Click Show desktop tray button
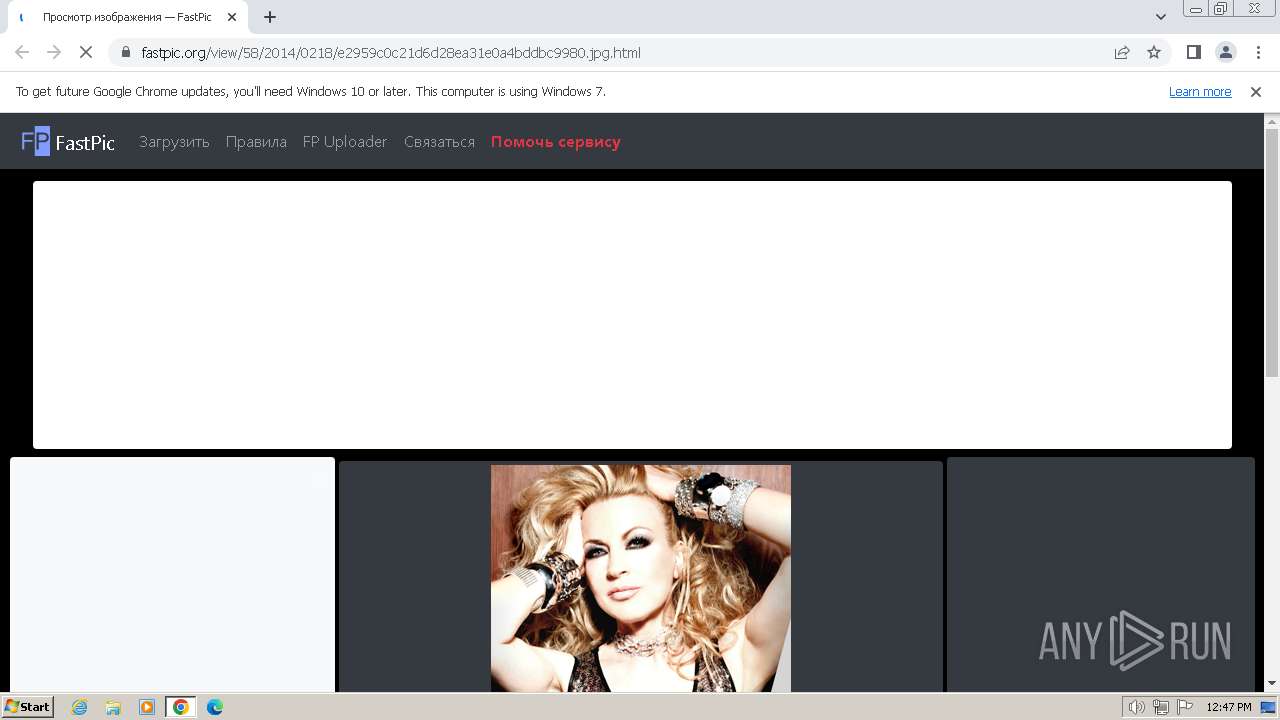1280x720 pixels. click(x=1269, y=707)
